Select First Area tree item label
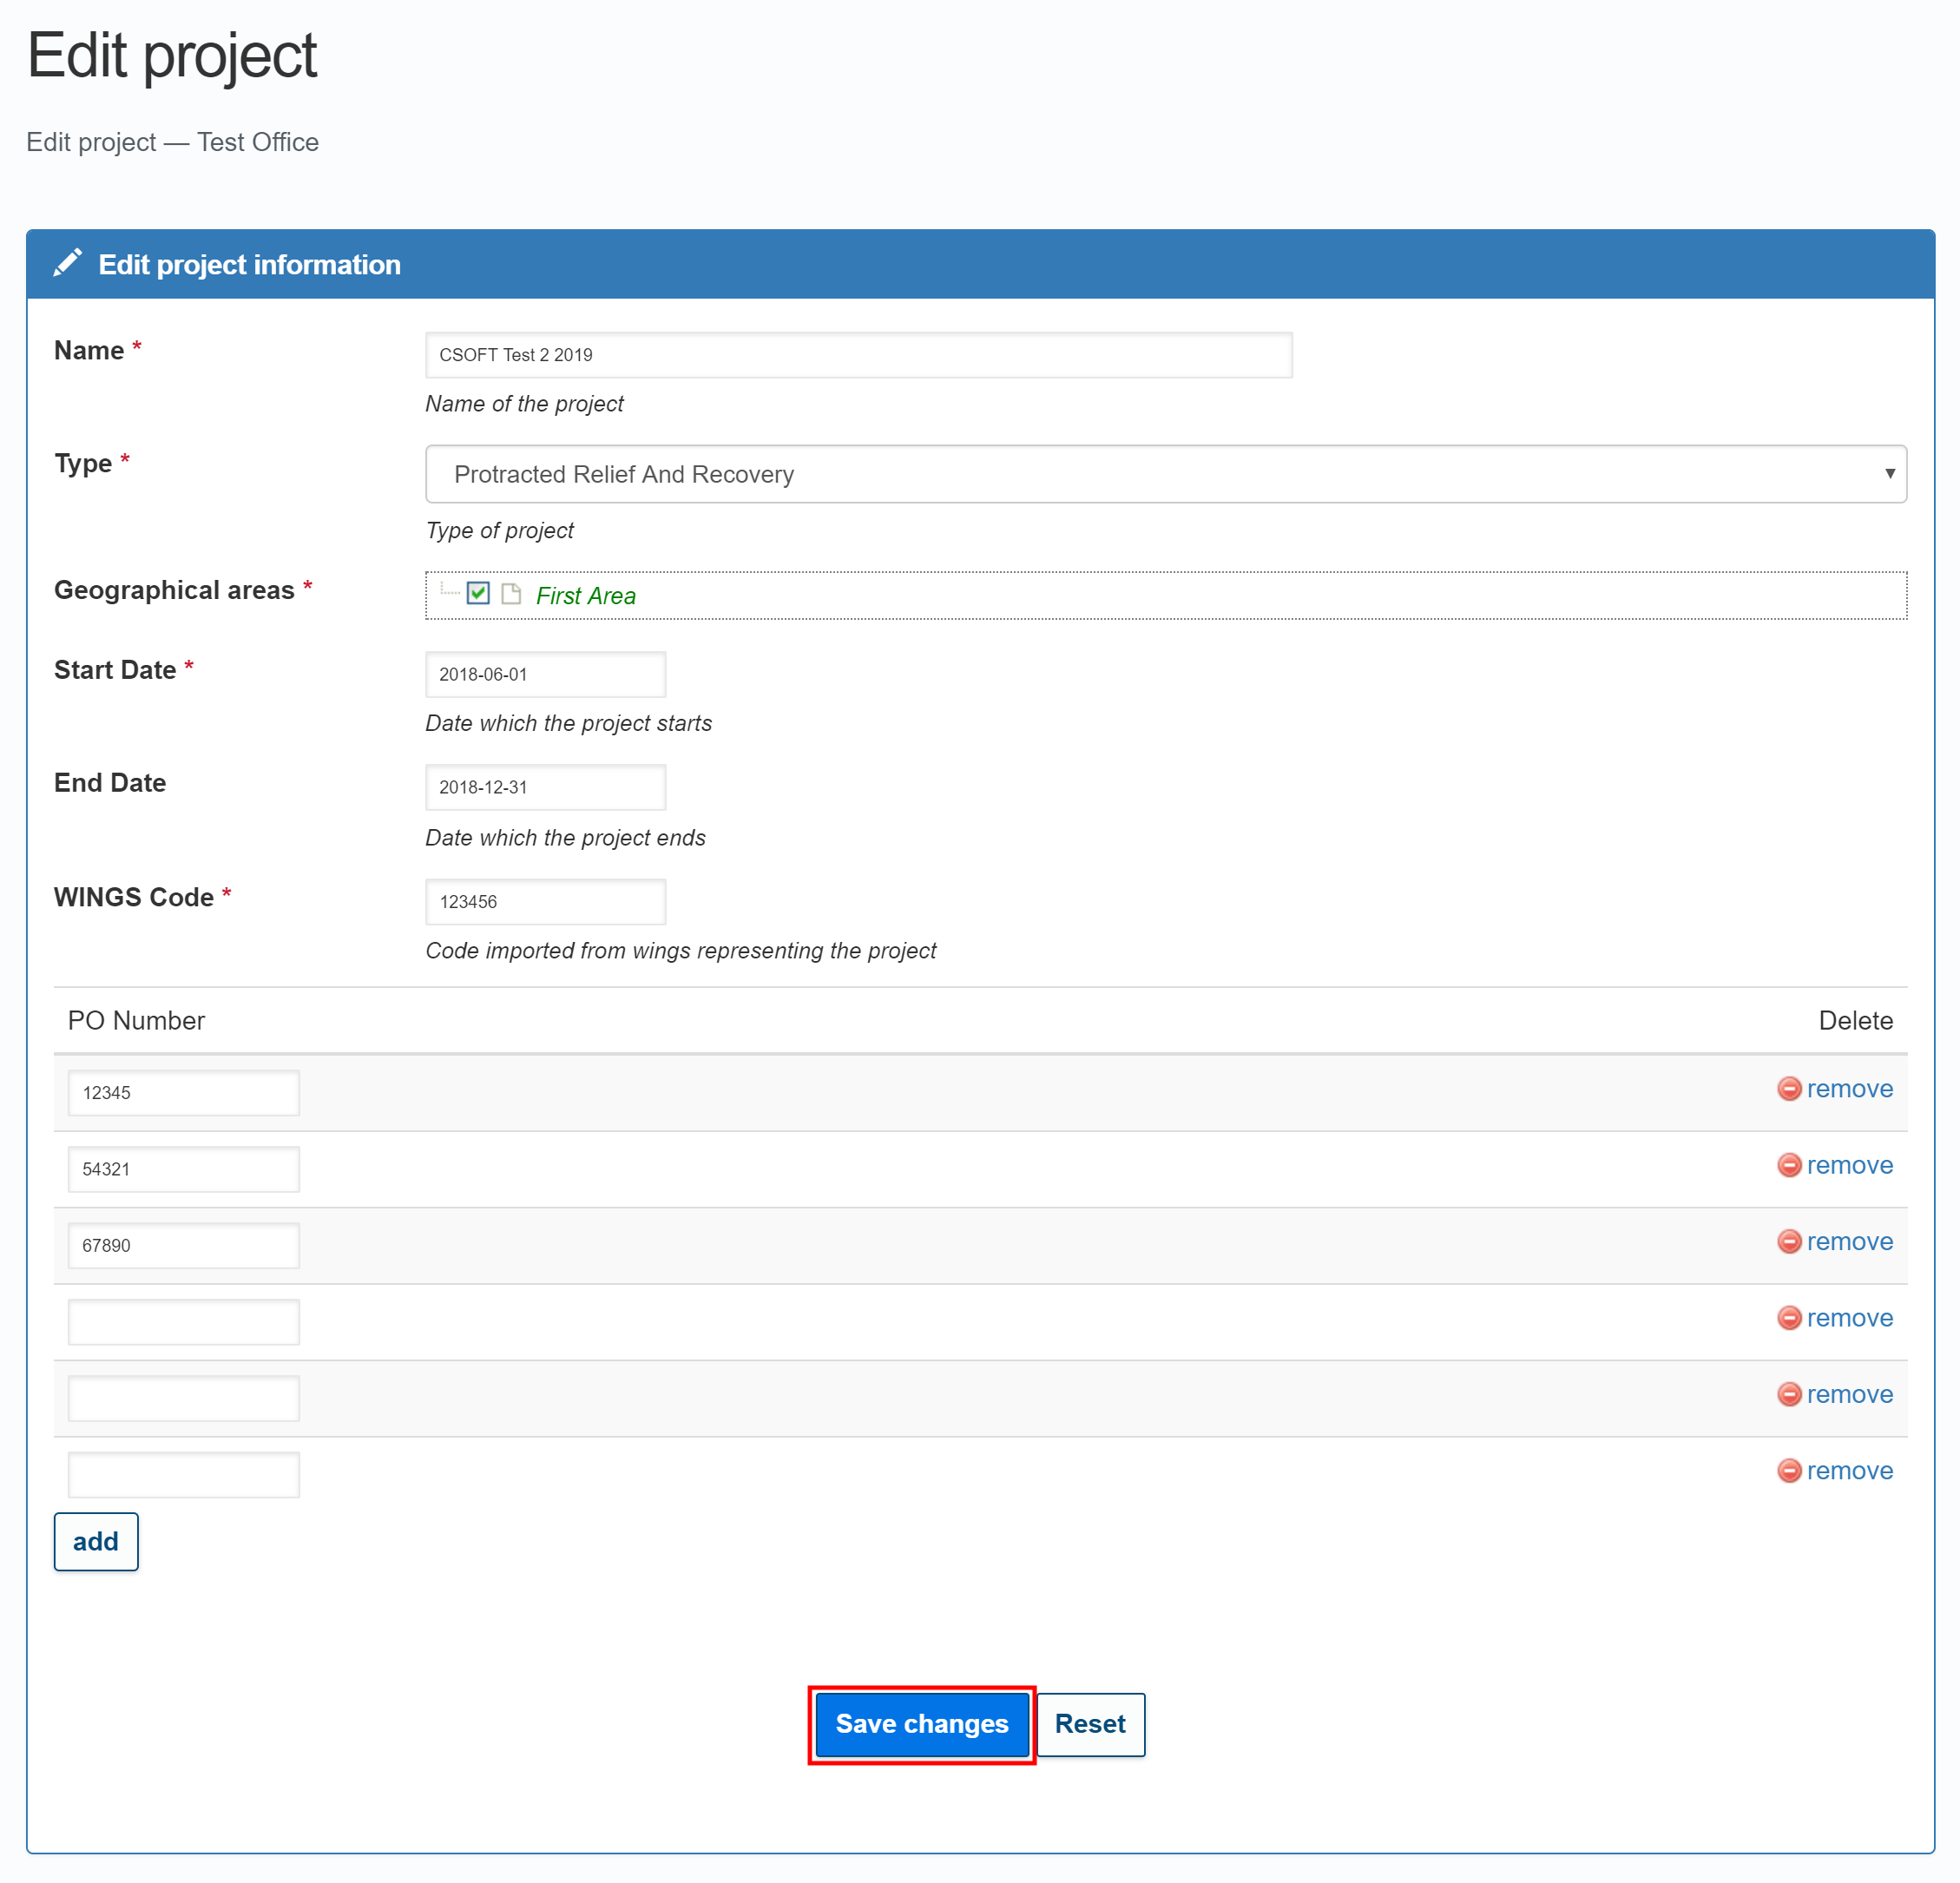 click(585, 596)
